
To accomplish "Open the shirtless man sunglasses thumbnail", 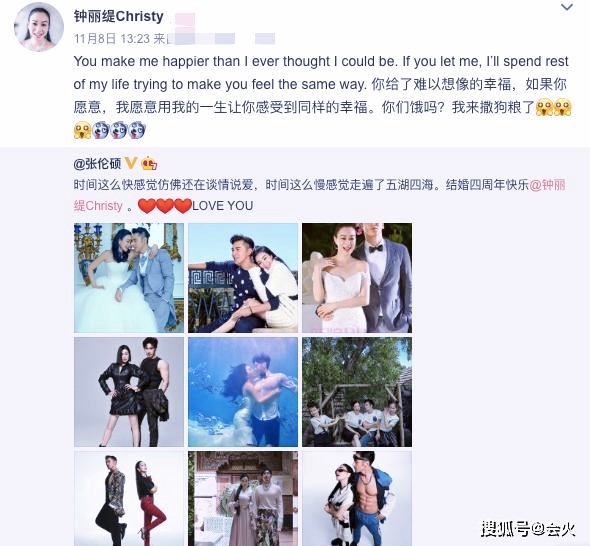I will [x=357, y=499].
